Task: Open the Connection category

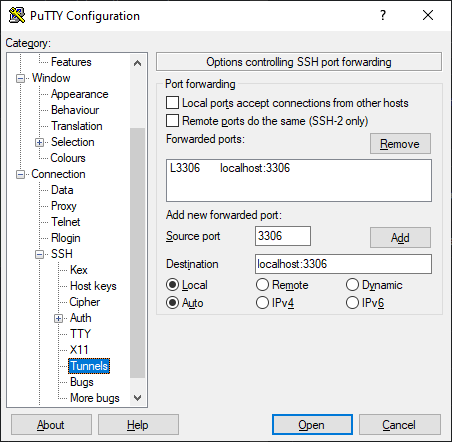Action: 58,174
